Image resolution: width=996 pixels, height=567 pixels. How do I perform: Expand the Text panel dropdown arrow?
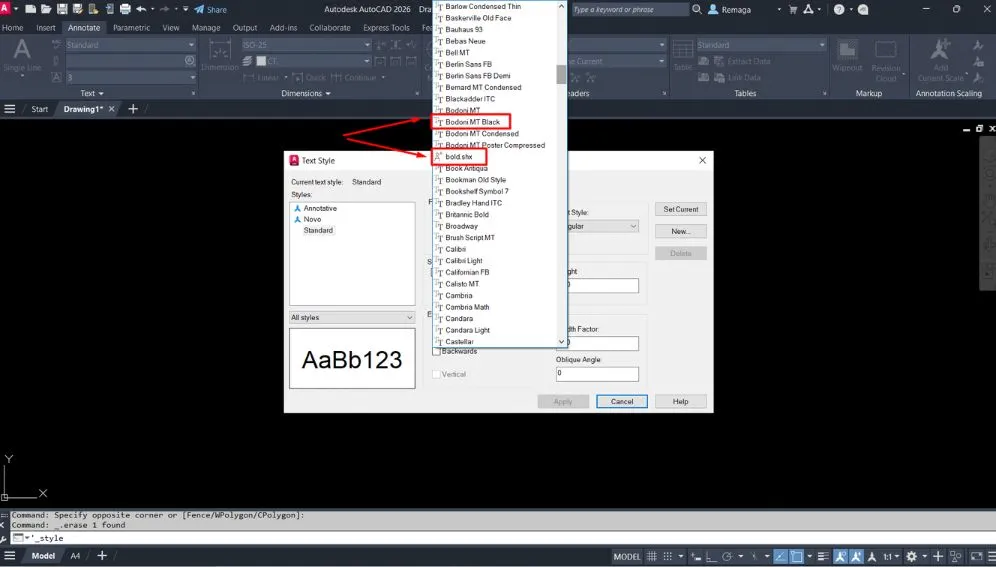(101, 93)
